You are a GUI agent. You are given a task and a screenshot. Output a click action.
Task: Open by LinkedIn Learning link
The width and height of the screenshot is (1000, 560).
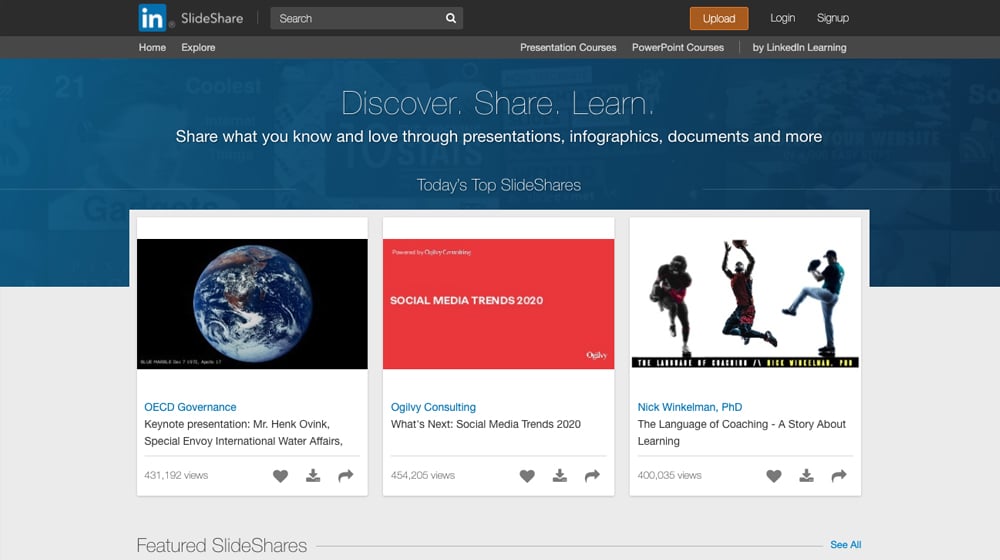pos(799,47)
